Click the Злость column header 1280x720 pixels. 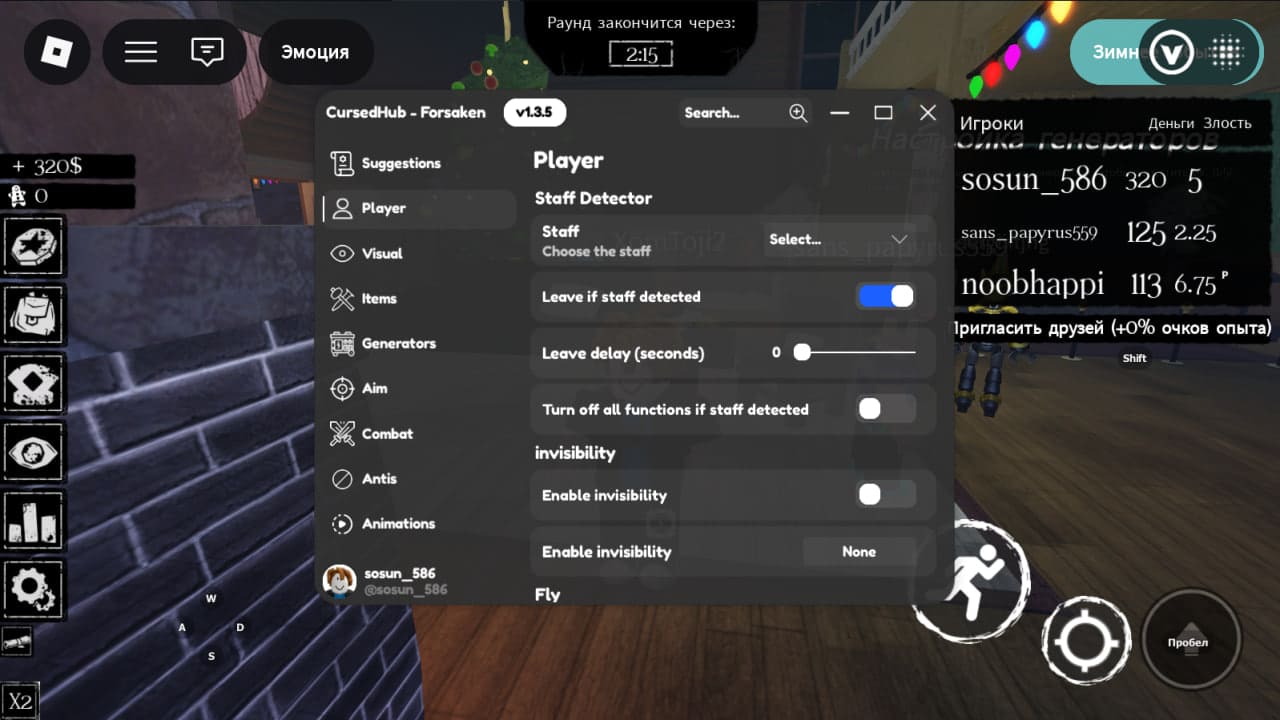1227,123
